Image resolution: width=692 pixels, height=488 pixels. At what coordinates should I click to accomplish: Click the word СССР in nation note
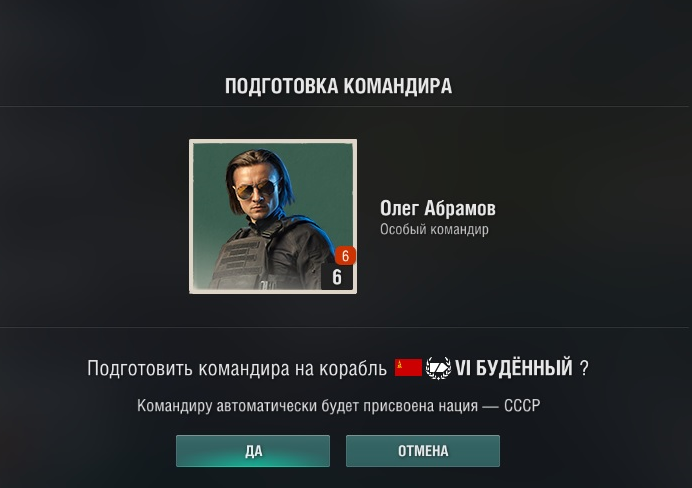[x=522, y=405]
